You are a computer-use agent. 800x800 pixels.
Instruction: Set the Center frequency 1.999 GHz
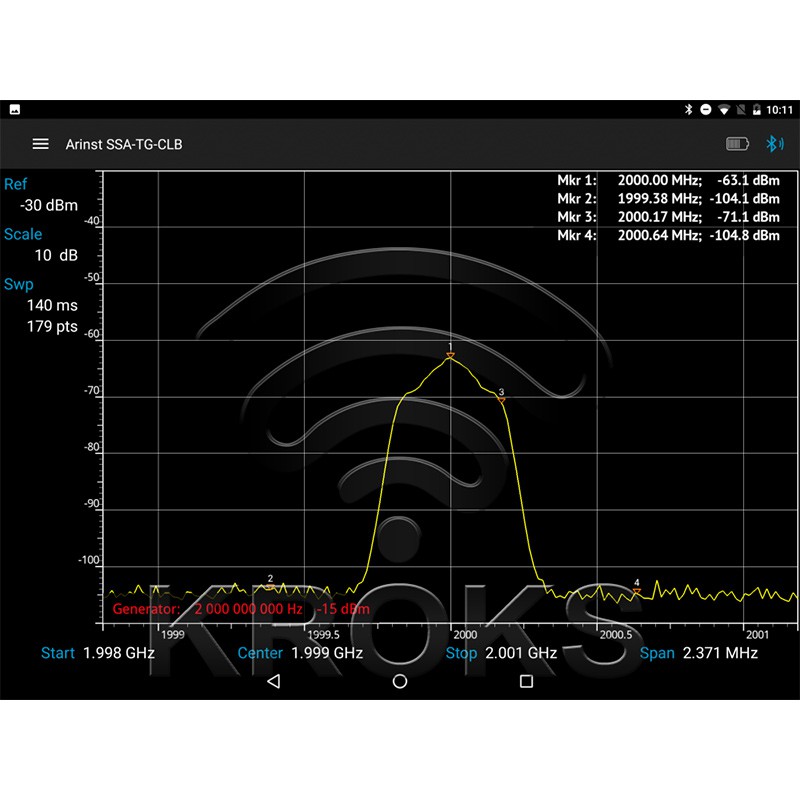[300, 653]
